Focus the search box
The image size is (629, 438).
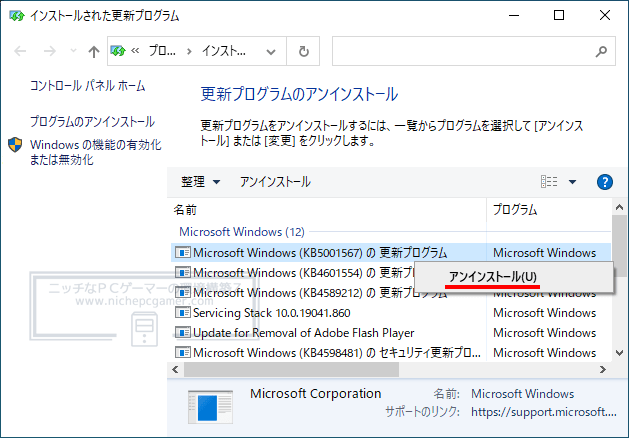tap(473, 51)
